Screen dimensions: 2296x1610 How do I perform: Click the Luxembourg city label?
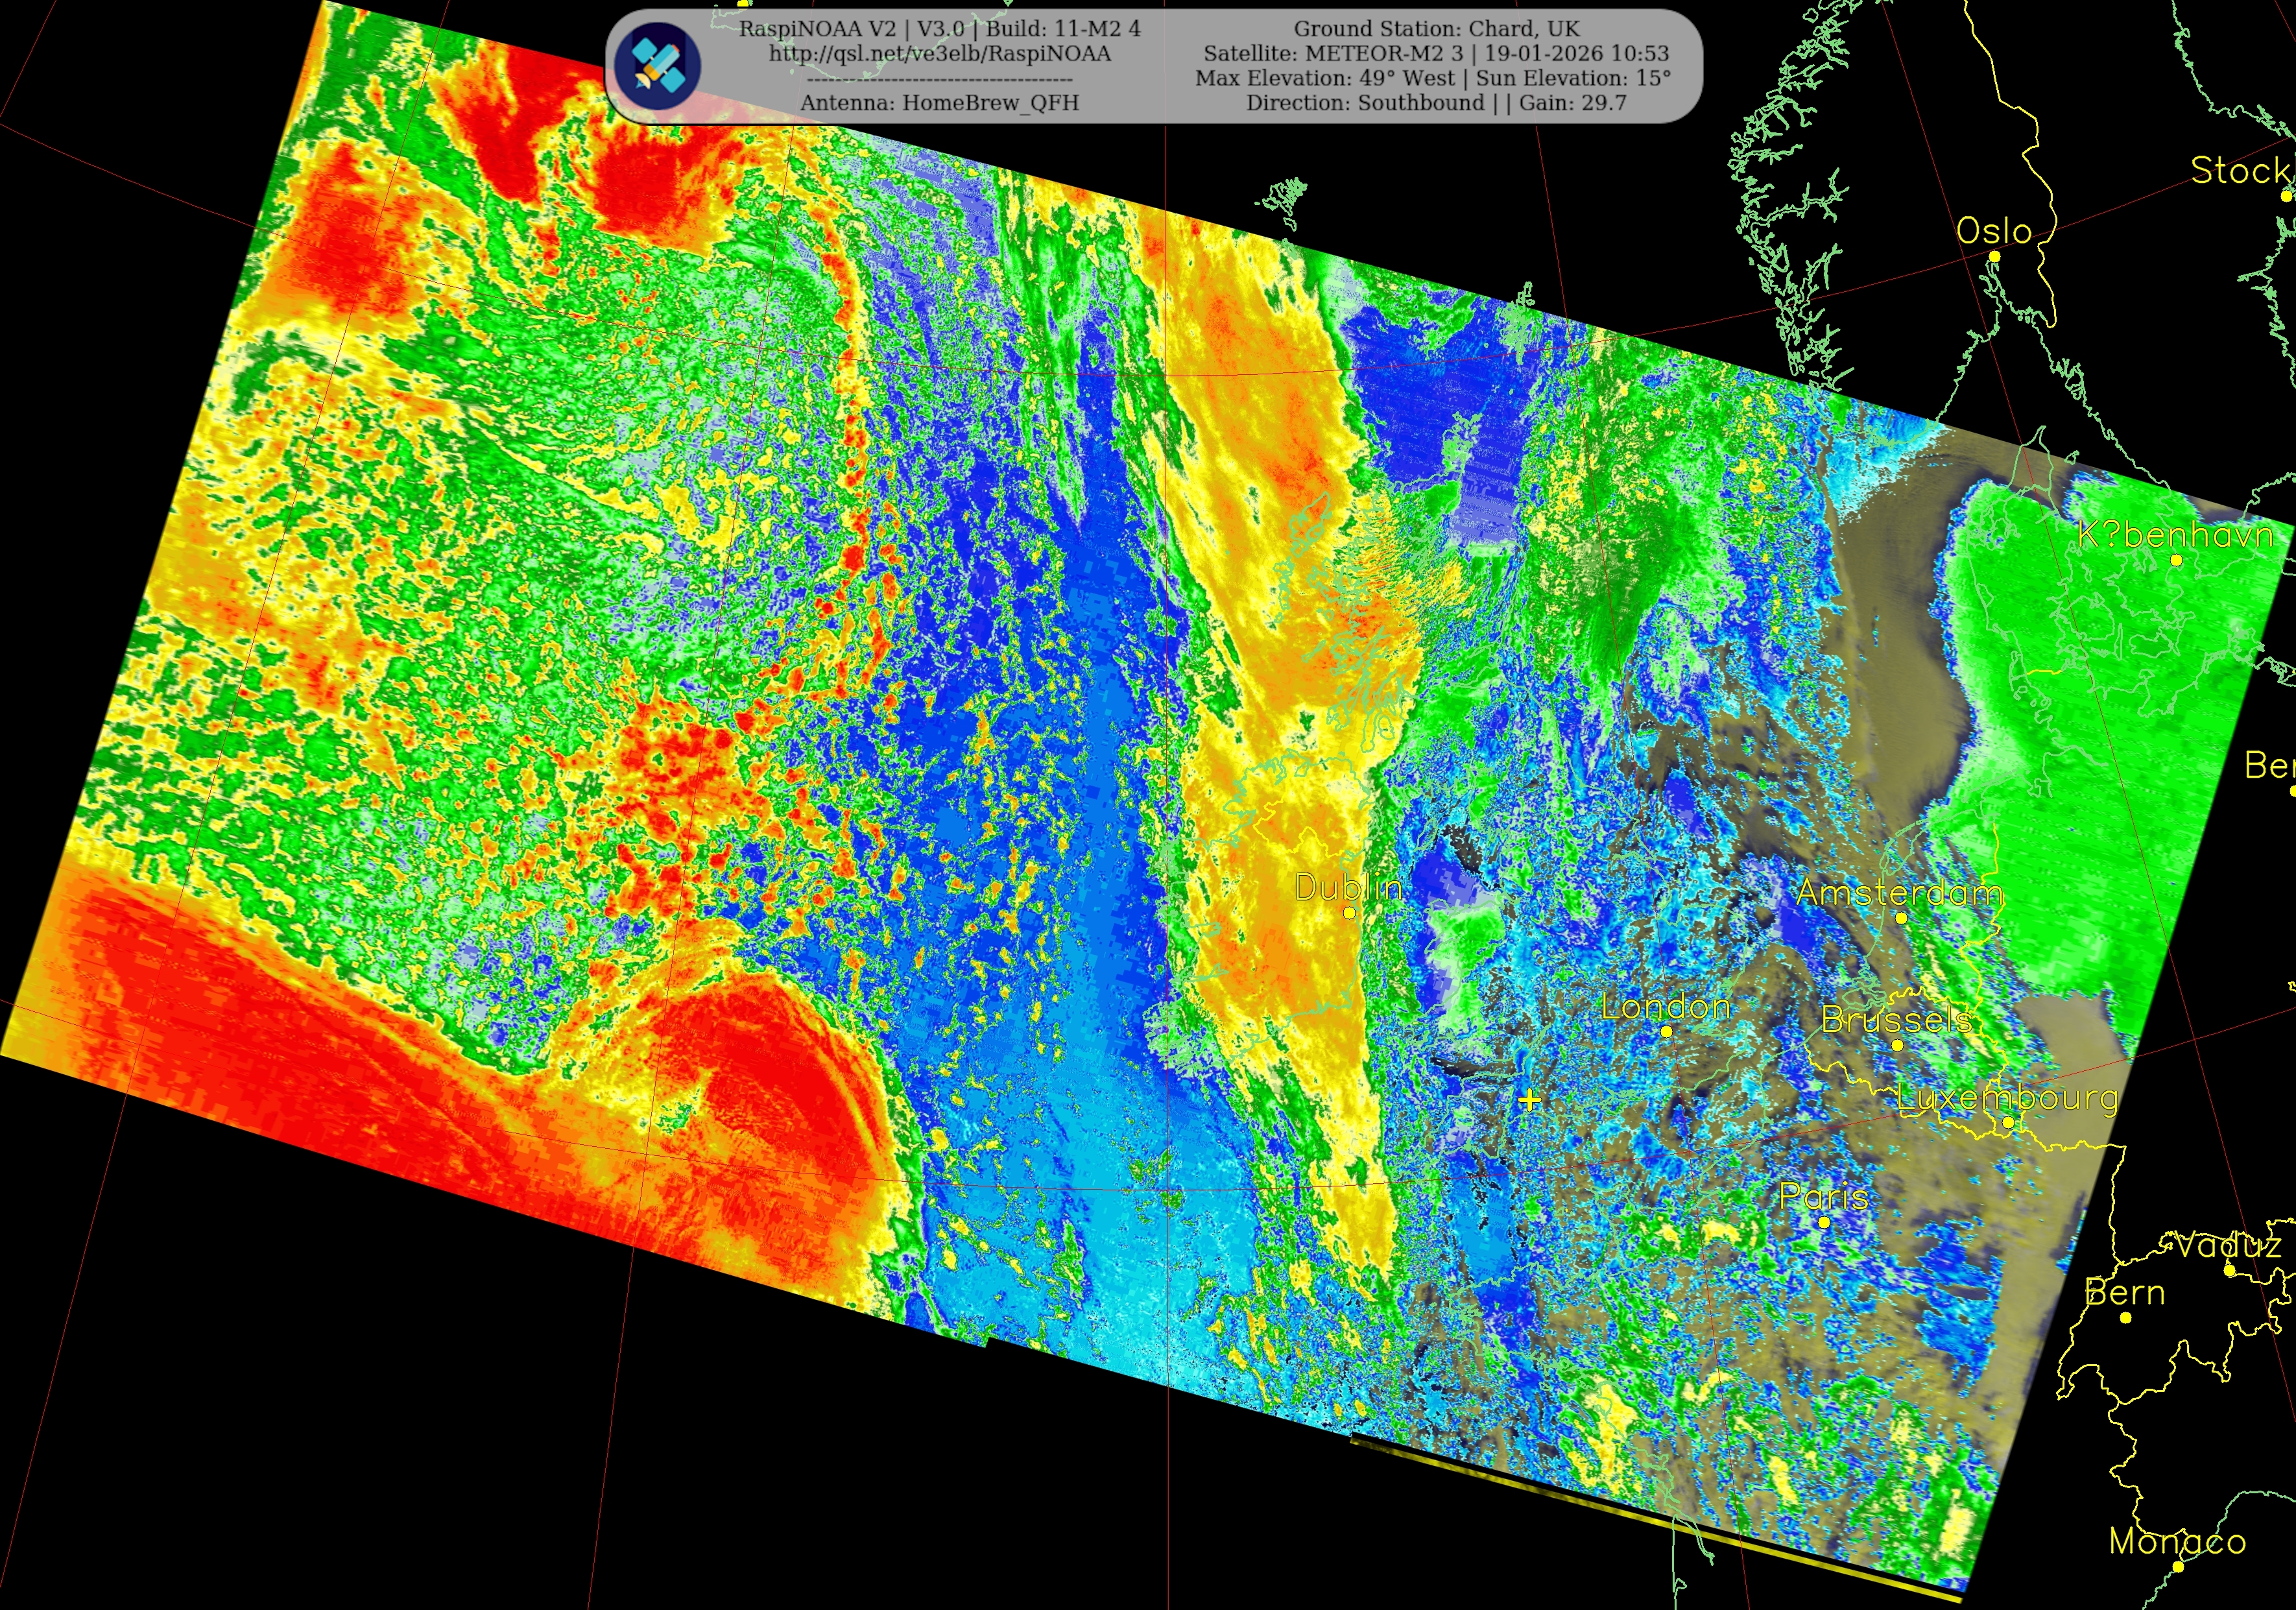pyautogui.click(x=2007, y=1098)
